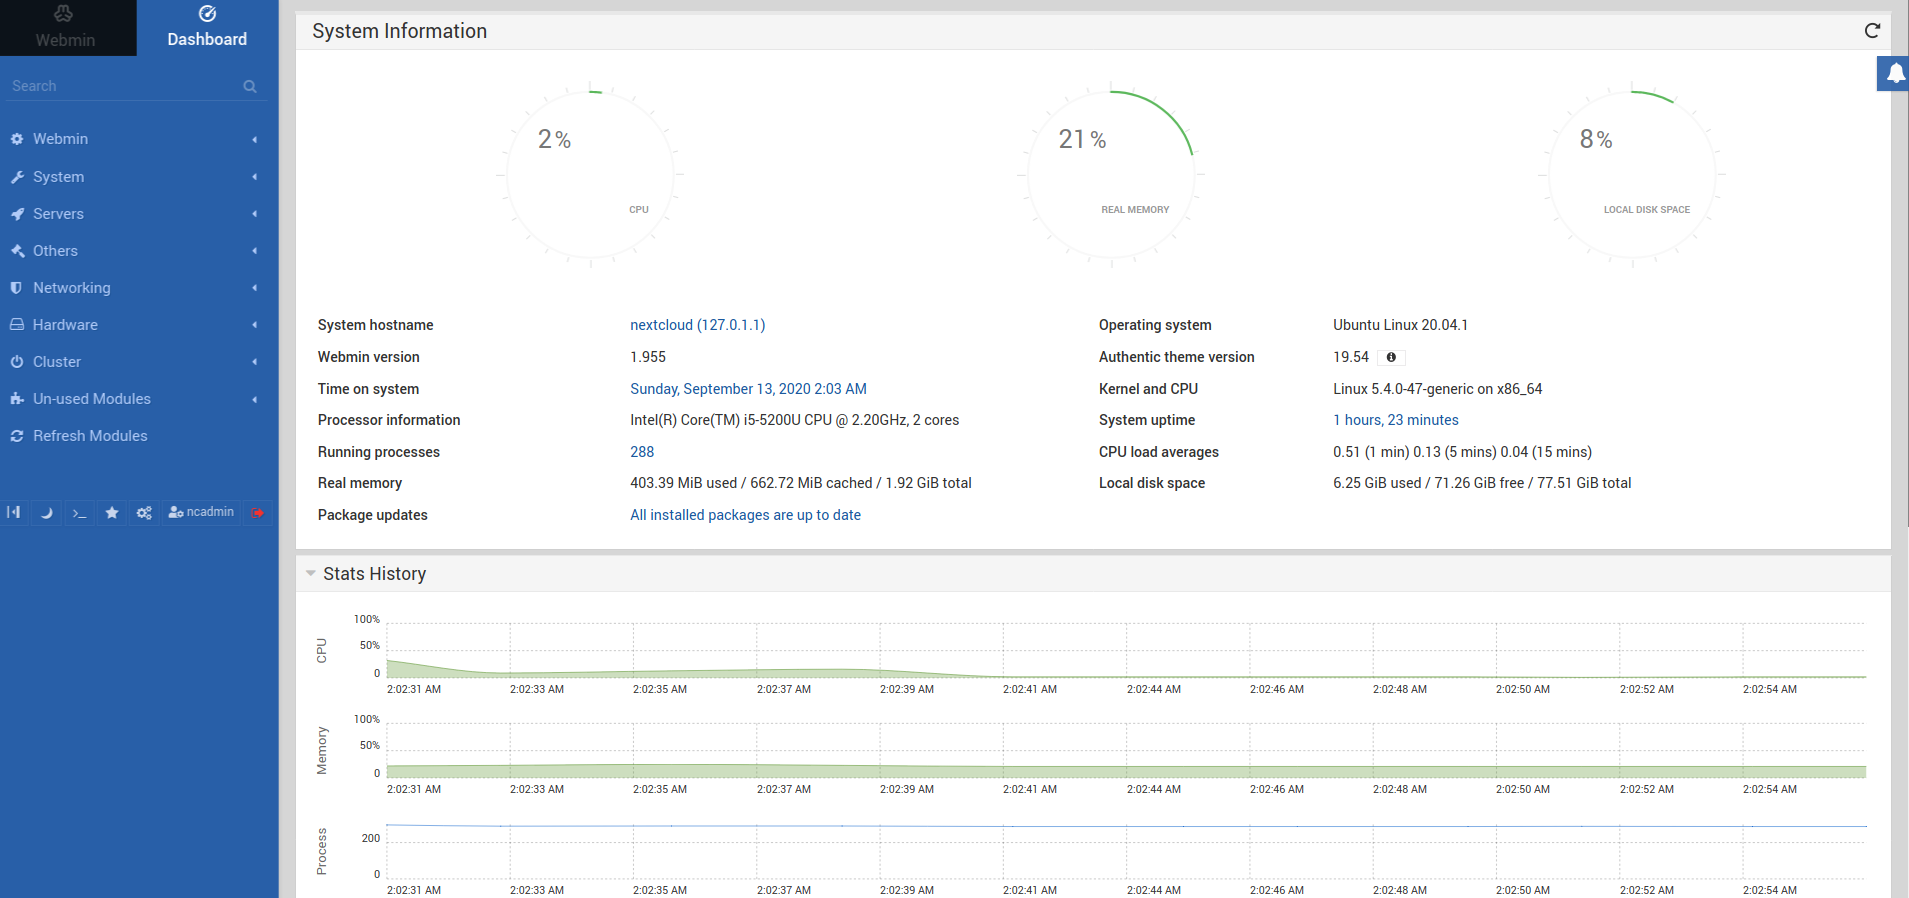The image size is (1909, 898).
Task: Click the Cluster power icon
Action: click(17, 362)
